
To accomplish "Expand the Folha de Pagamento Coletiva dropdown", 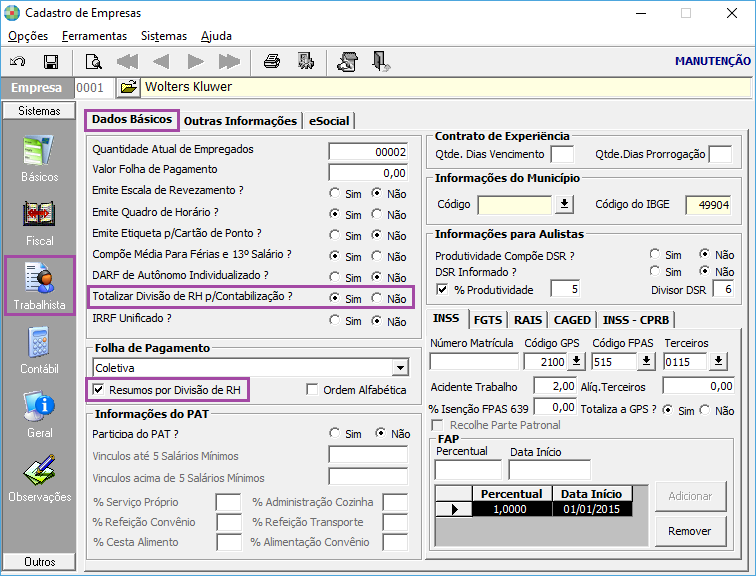I will point(401,367).
